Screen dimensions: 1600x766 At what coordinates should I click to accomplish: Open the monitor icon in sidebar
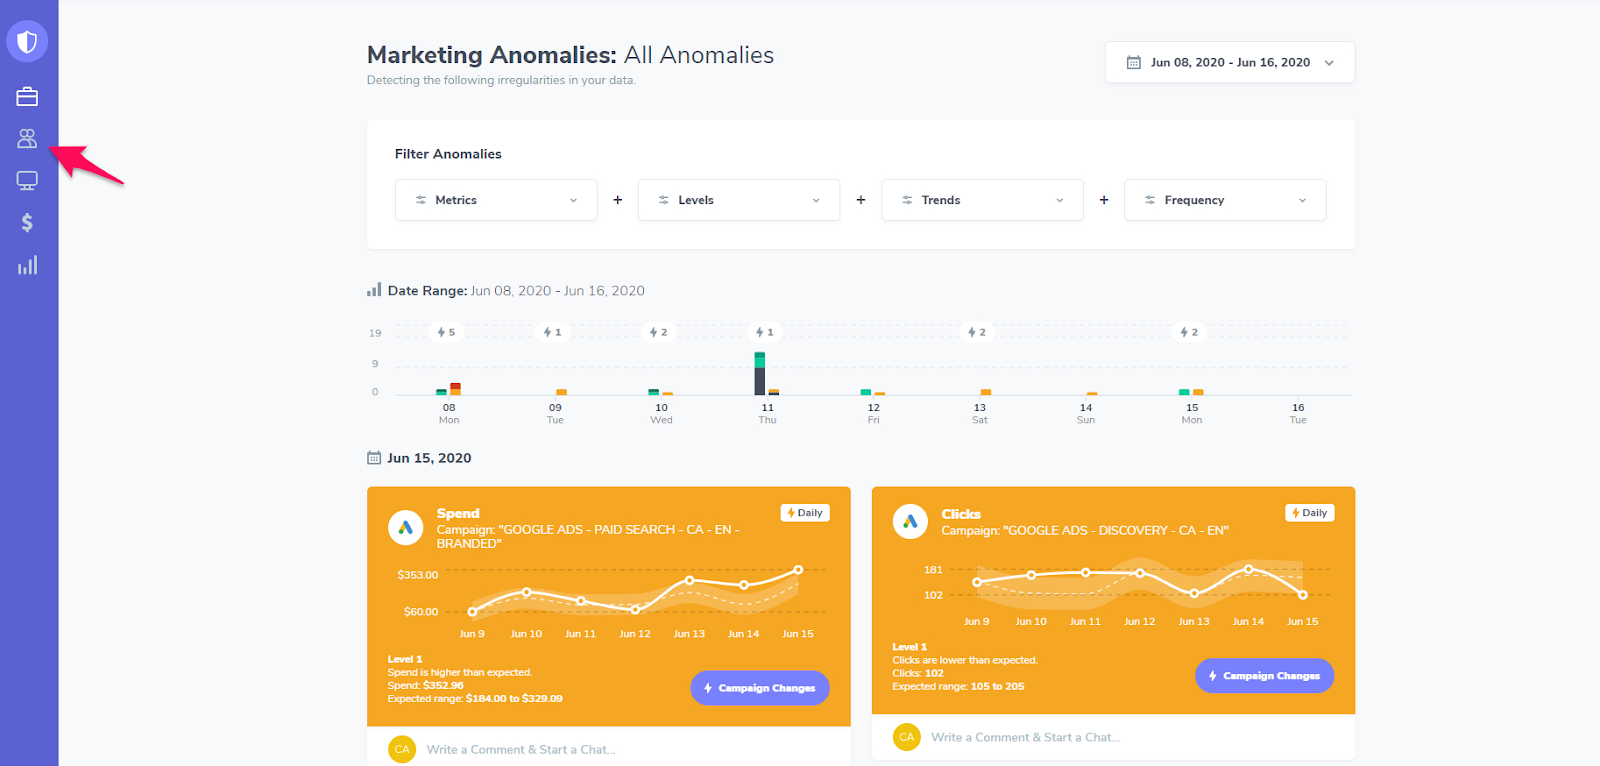pos(27,181)
